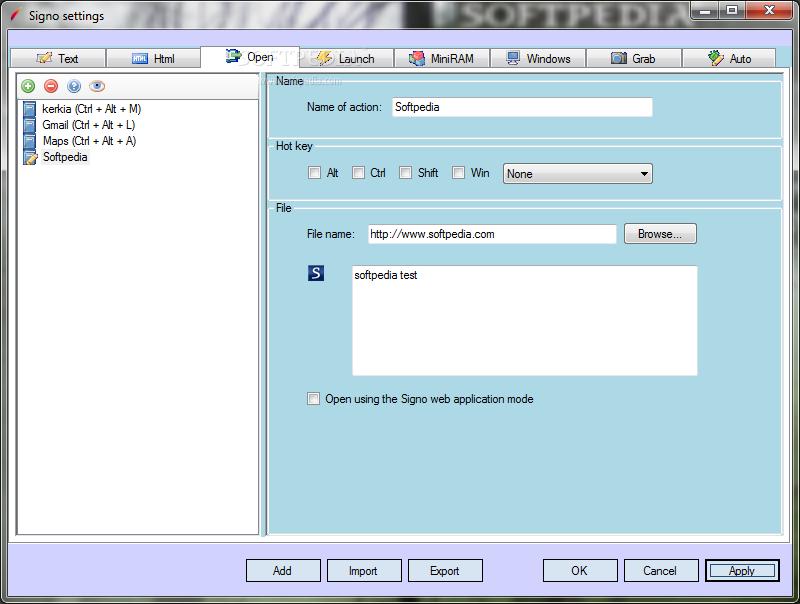This screenshot has width=800, height=604.
Task: Click the Cancel button
Action: click(x=661, y=570)
